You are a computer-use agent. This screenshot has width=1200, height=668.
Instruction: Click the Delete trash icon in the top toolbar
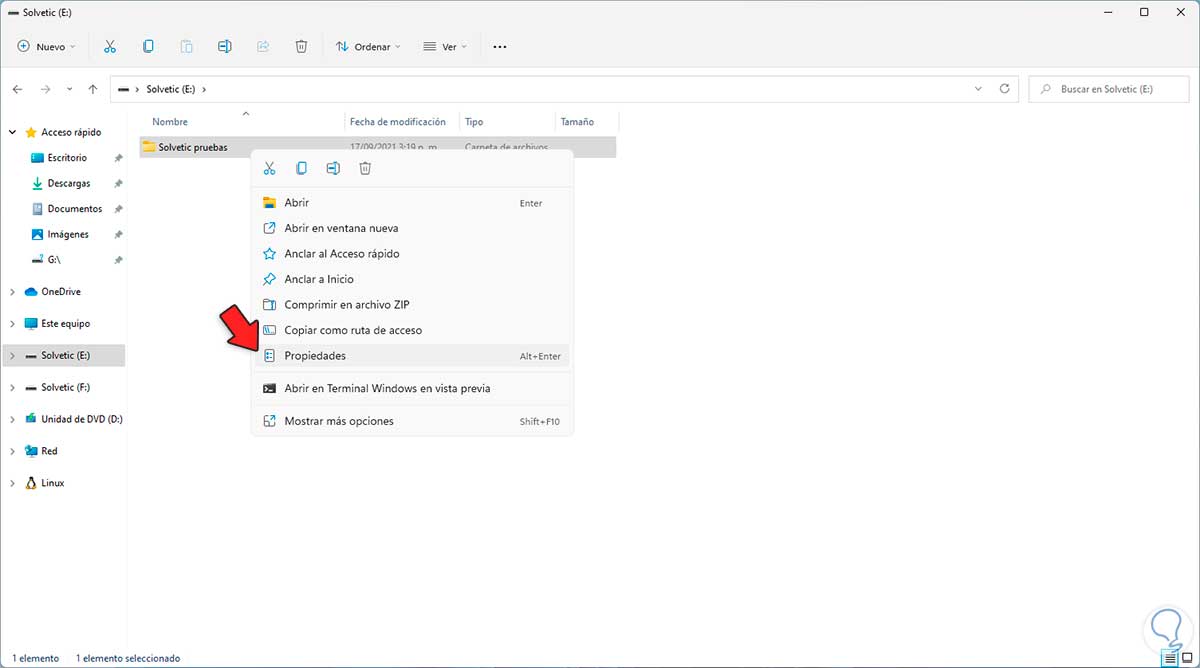pyautogui.click(x=301, y=46)
